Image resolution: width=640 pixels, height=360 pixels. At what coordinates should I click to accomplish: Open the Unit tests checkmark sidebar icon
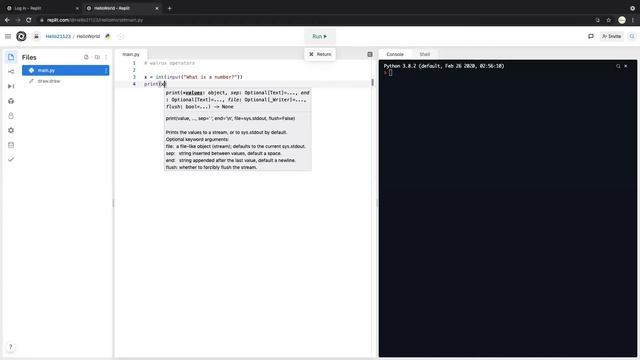pyautogui.click(x=11, y=159)
